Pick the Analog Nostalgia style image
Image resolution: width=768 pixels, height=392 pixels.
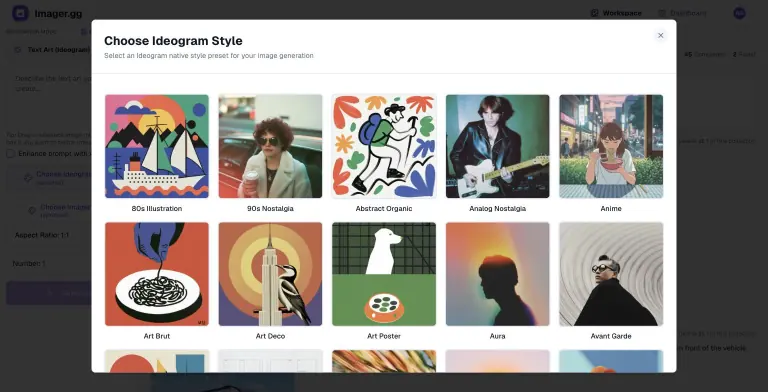click(498, 146)
